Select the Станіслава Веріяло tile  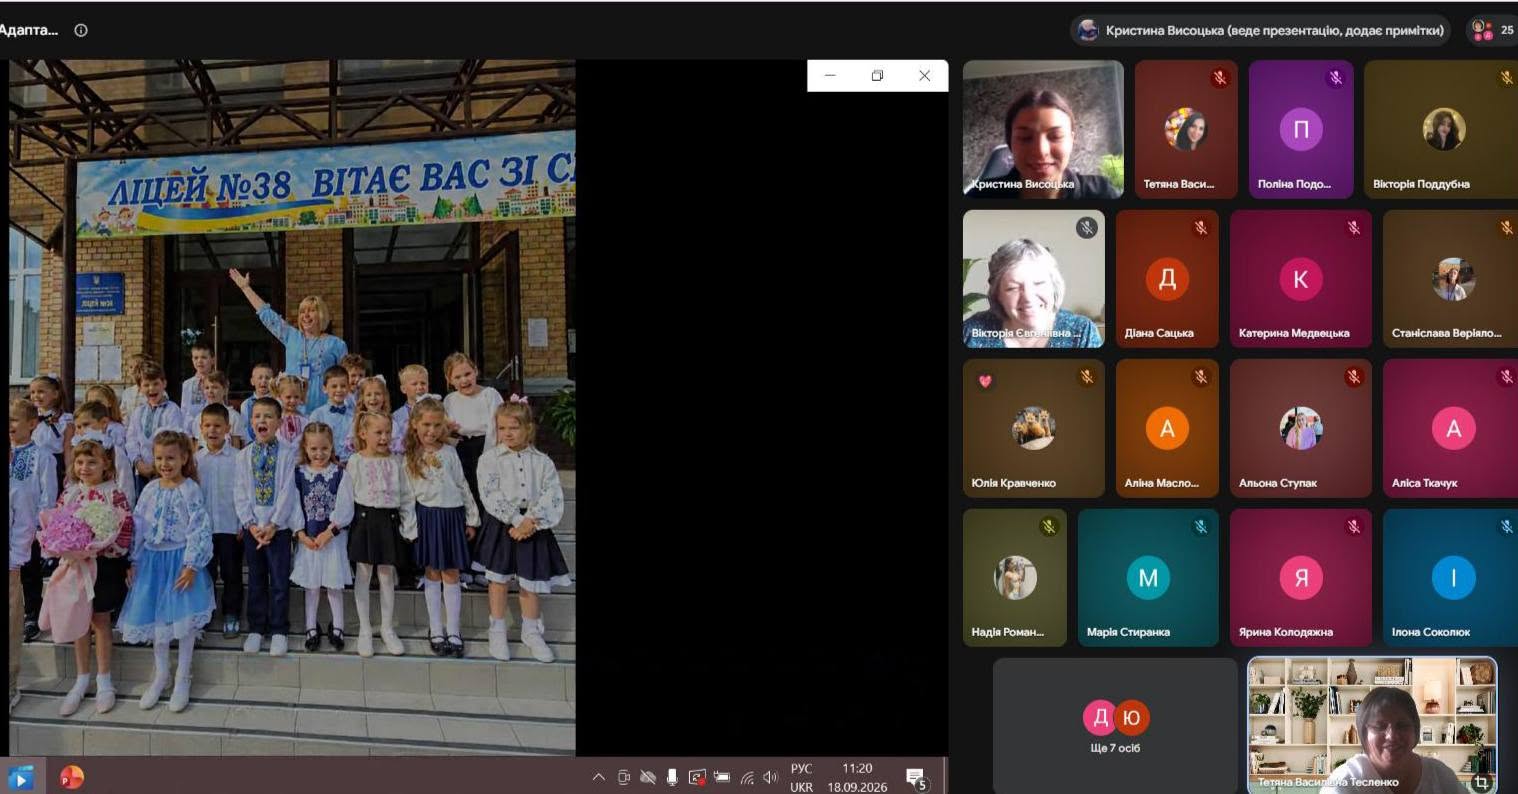coord(1450,278)
